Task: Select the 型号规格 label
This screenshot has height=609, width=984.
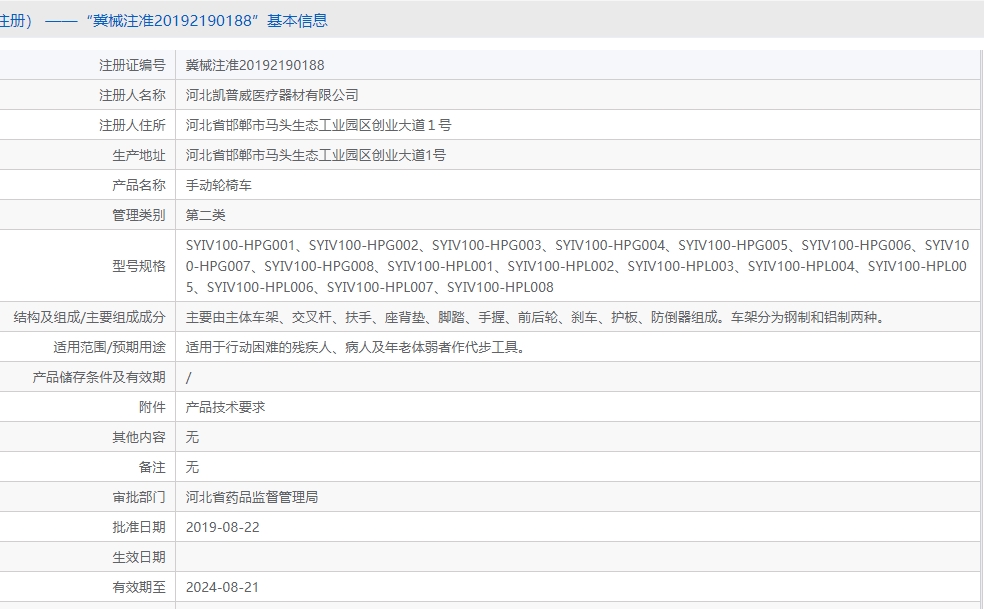Action: click(139, 266)
